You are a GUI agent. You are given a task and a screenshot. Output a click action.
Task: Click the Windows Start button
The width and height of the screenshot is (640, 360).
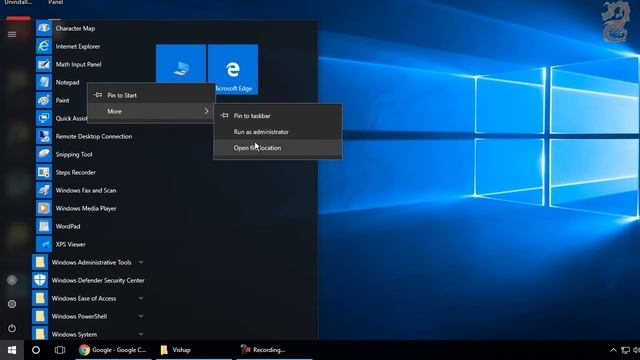pos(12,350)
